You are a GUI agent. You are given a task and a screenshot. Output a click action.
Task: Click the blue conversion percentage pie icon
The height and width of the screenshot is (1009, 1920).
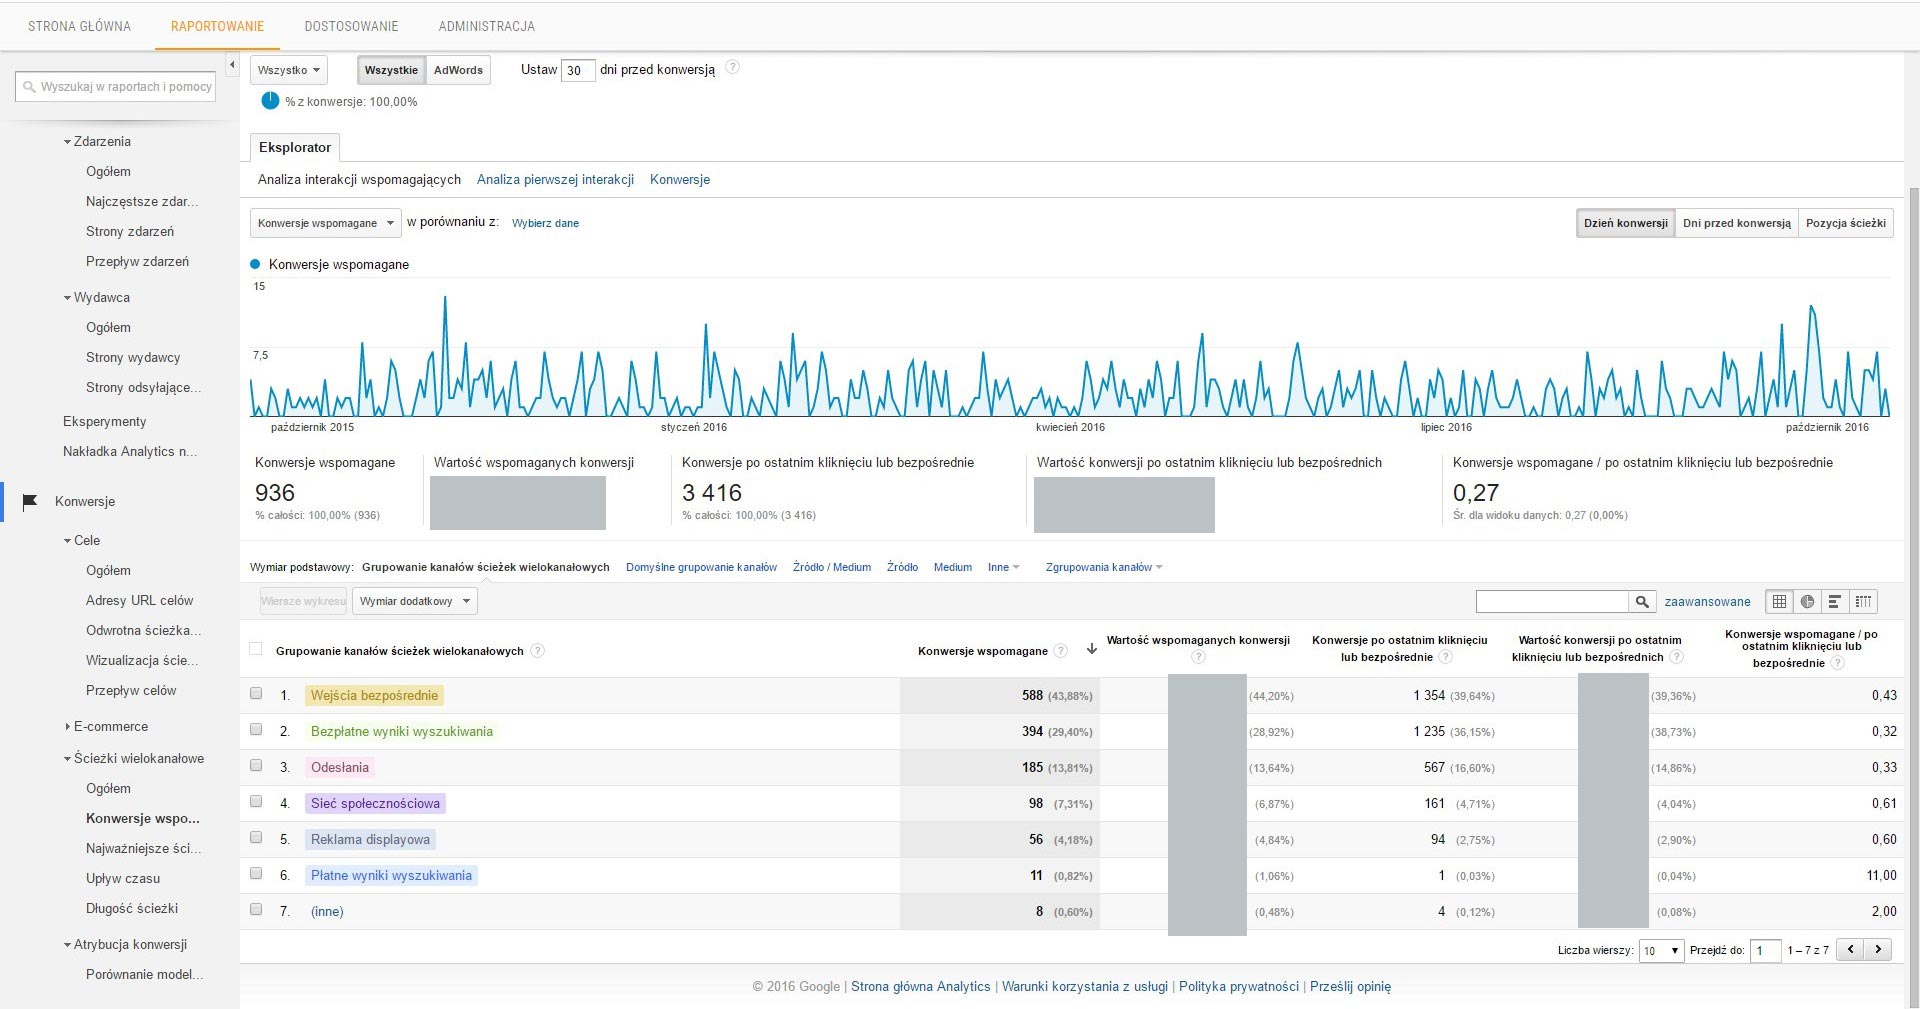coord(270,100)
